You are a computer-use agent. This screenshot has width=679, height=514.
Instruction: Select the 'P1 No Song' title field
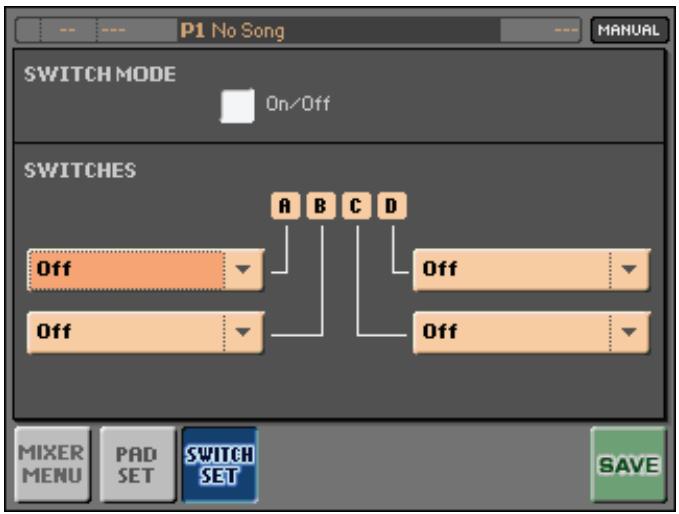pos(339,30)
